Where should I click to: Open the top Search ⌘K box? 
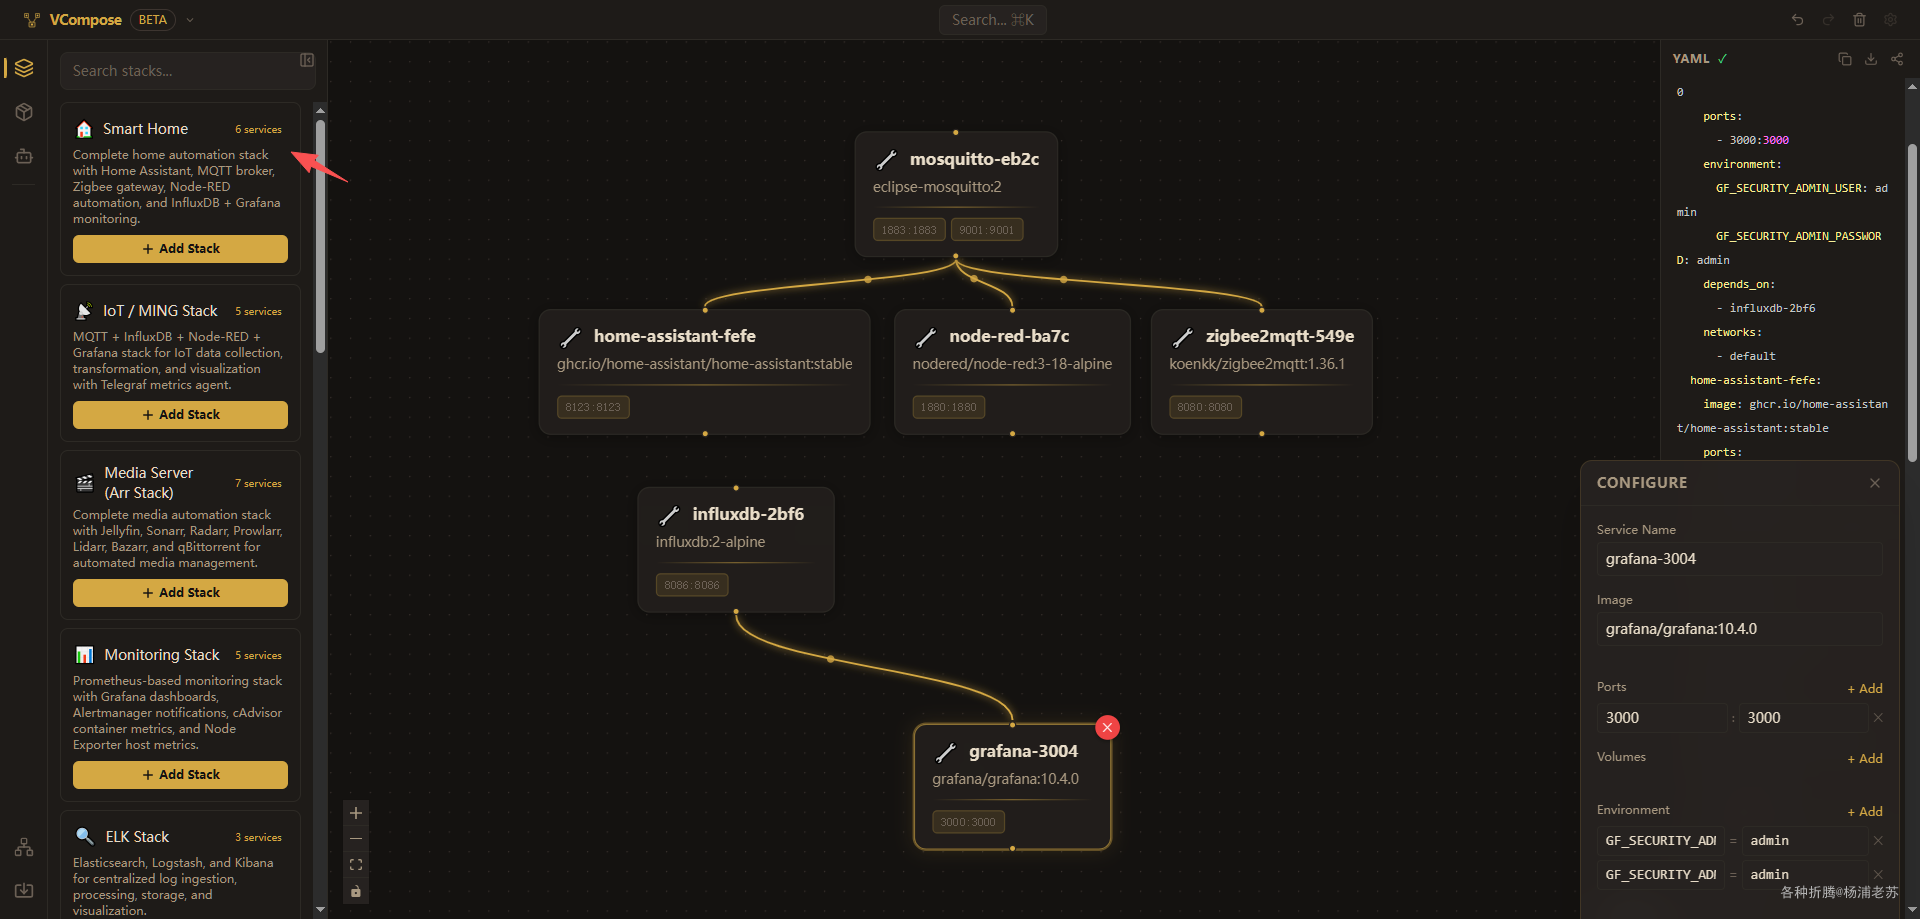pyautogui.click(x=992, y=20)
